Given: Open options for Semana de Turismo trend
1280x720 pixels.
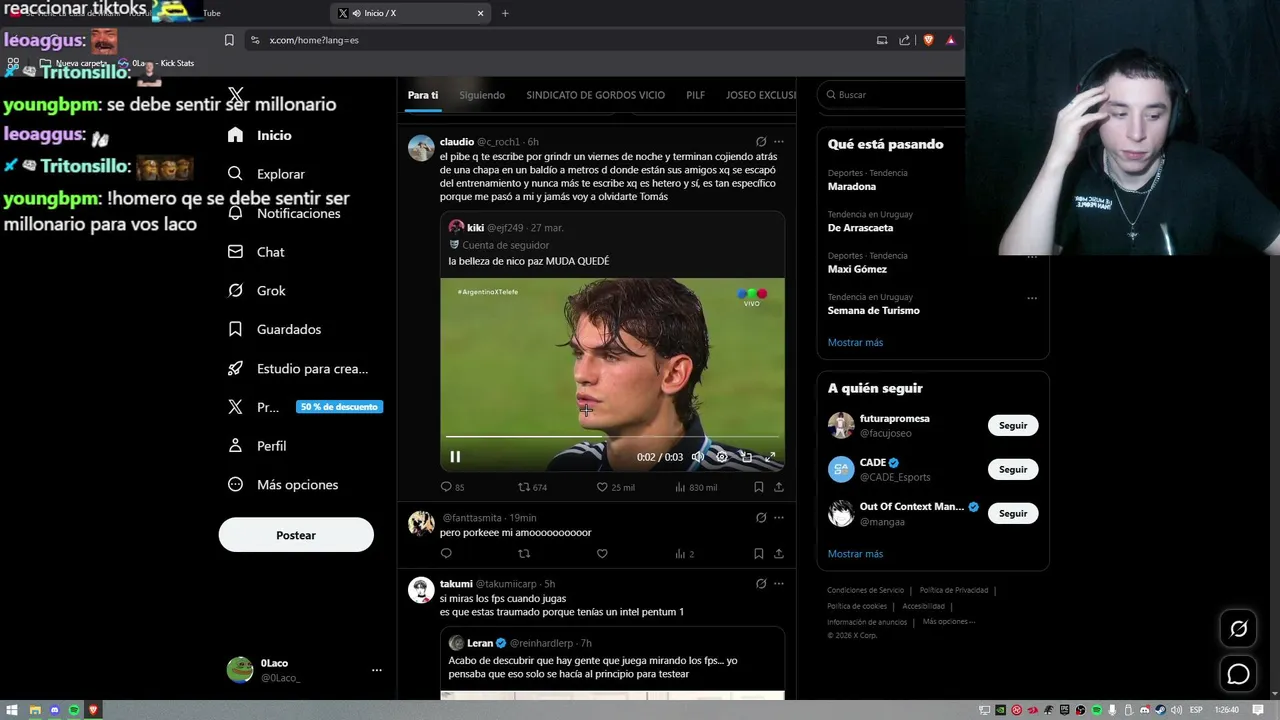Looking at the screenshot, I should tap(1032, 298).
